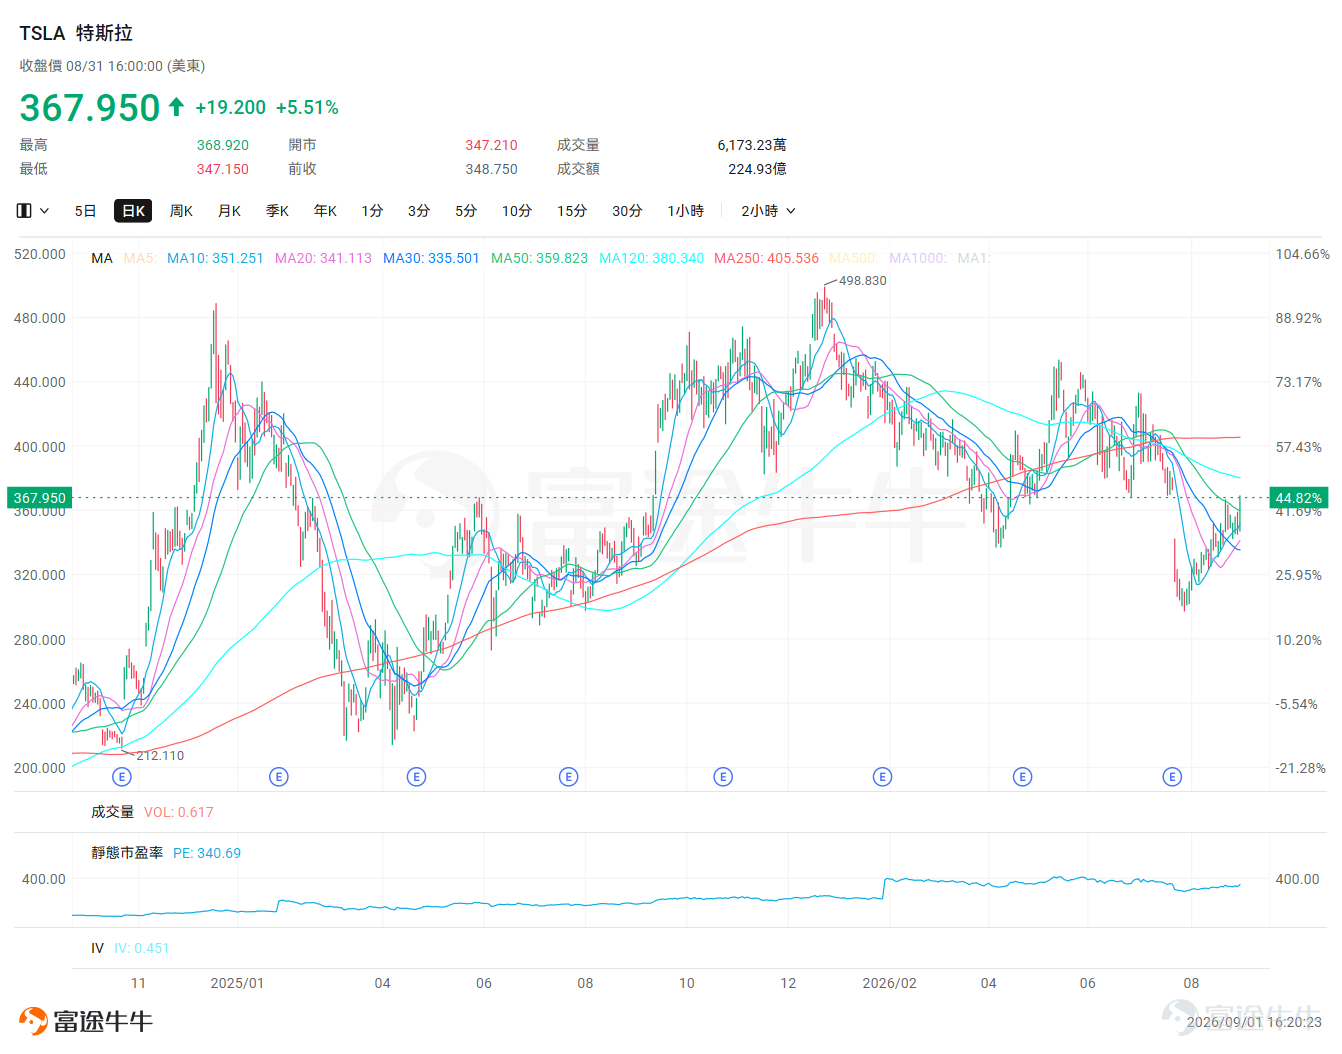Open the 月K monthly chart
1342x1054 pixels.
pyautogui.click(x=229, y=211)
